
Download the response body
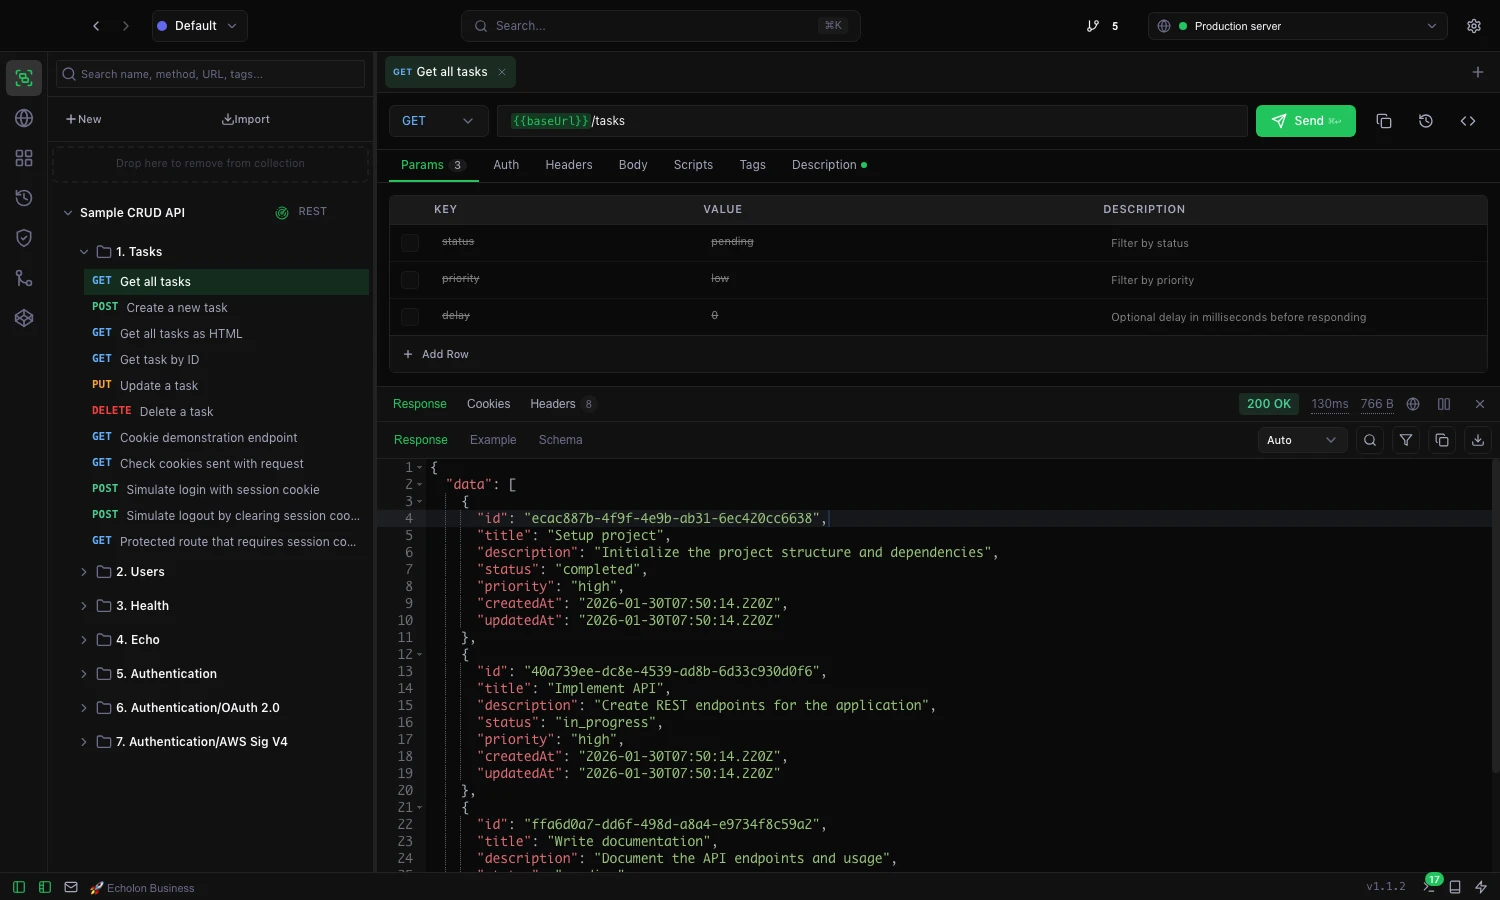[1478, 440]
